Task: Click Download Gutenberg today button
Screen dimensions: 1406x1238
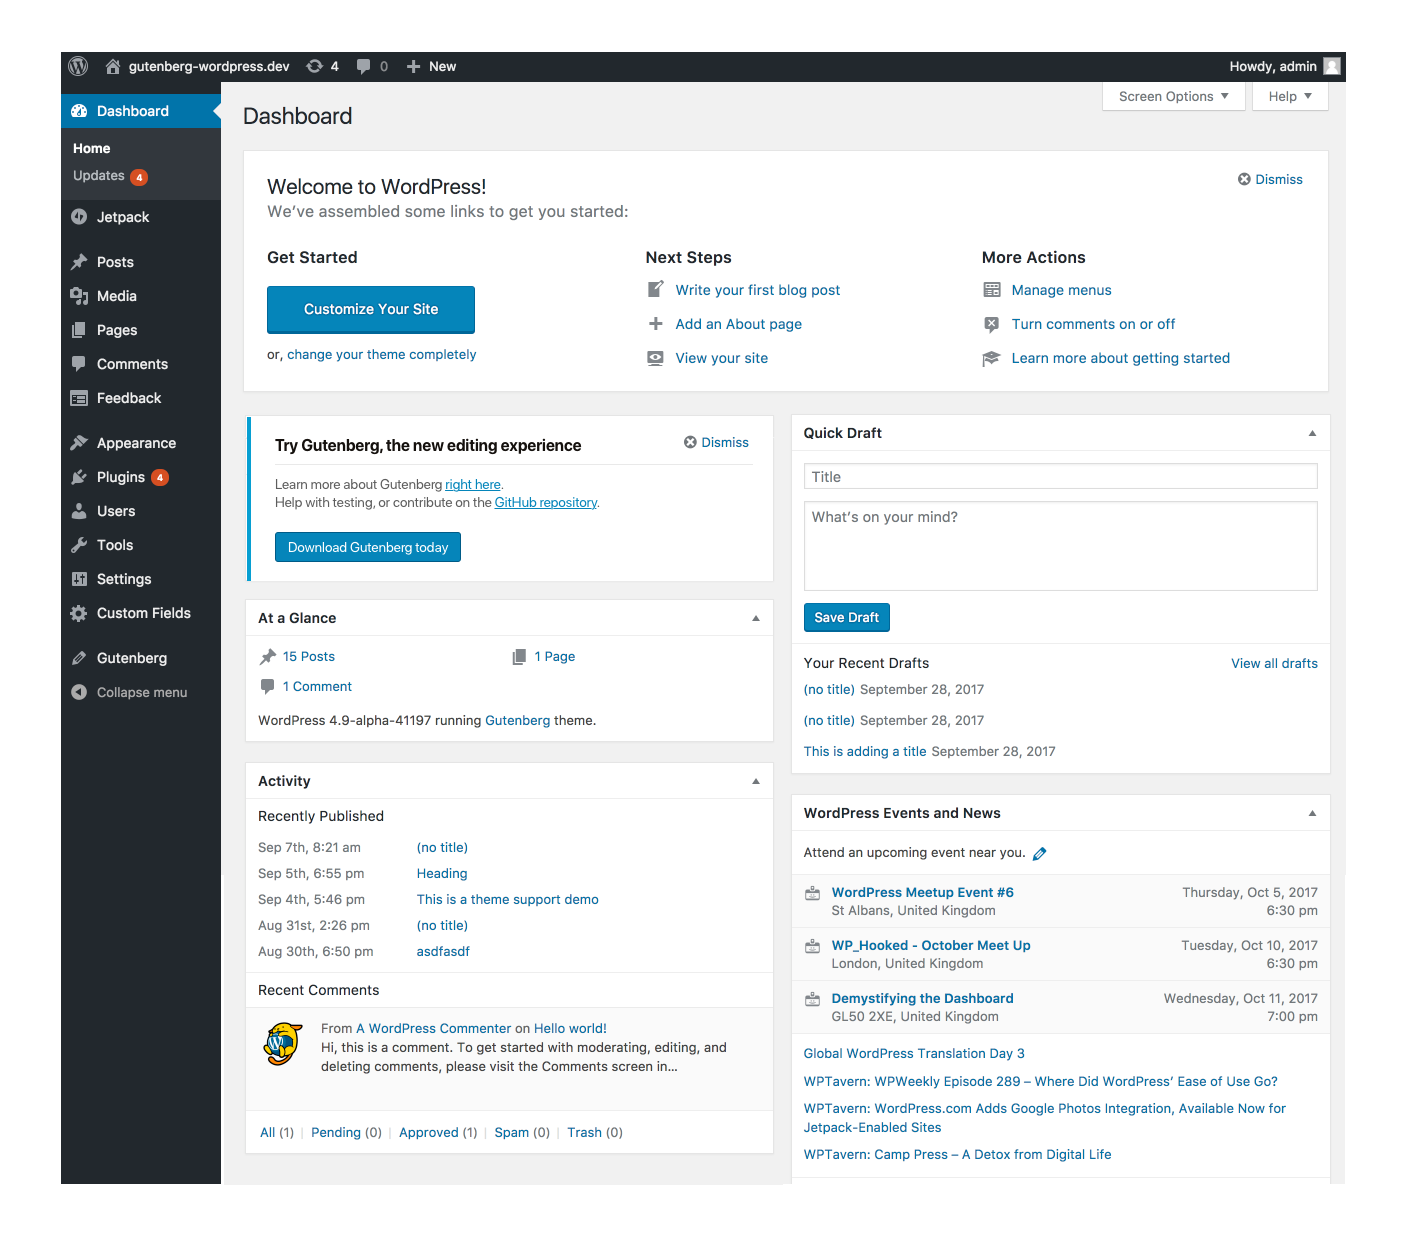Action: pyautogui.click(x=368, y=547)
